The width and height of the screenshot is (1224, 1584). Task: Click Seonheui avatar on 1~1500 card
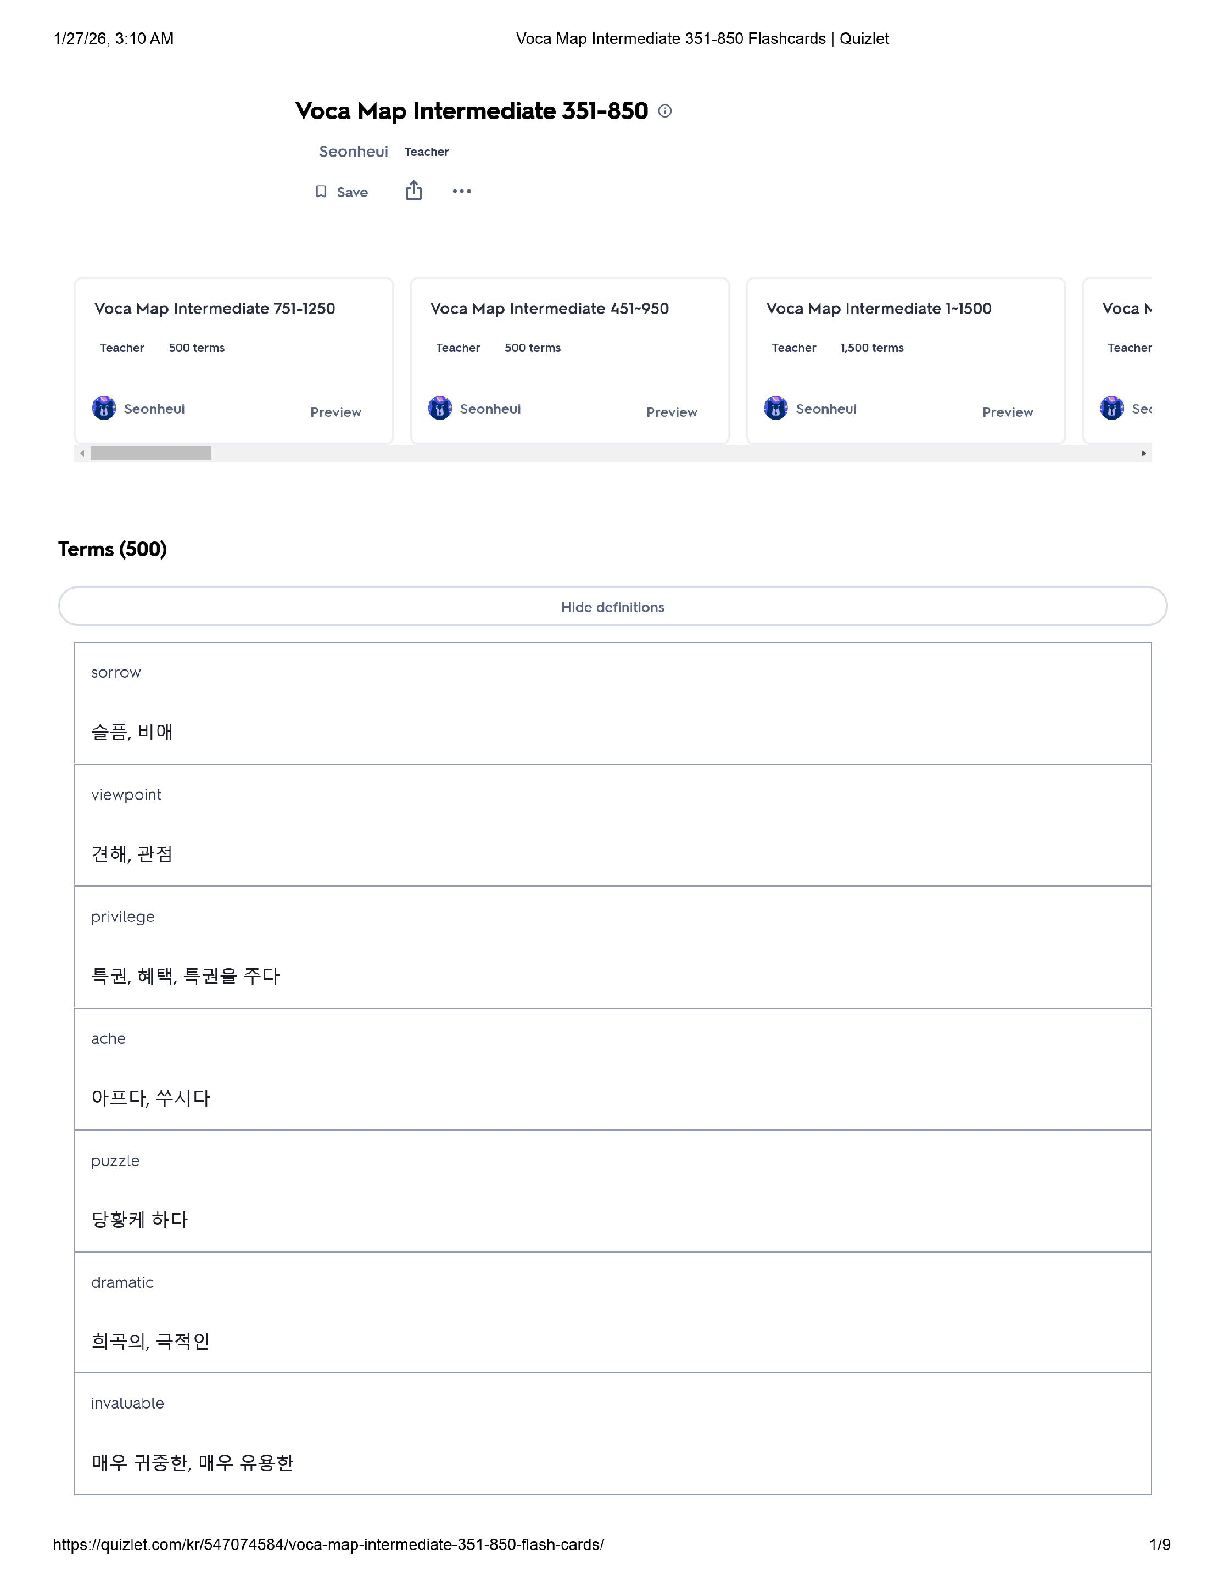click(776, 408)
